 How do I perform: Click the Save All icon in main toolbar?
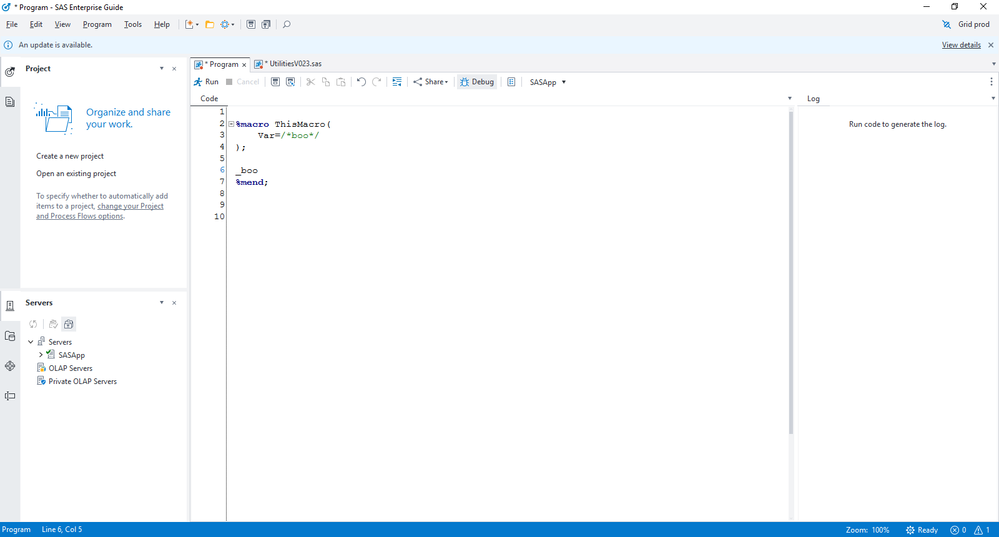point(266,24)
